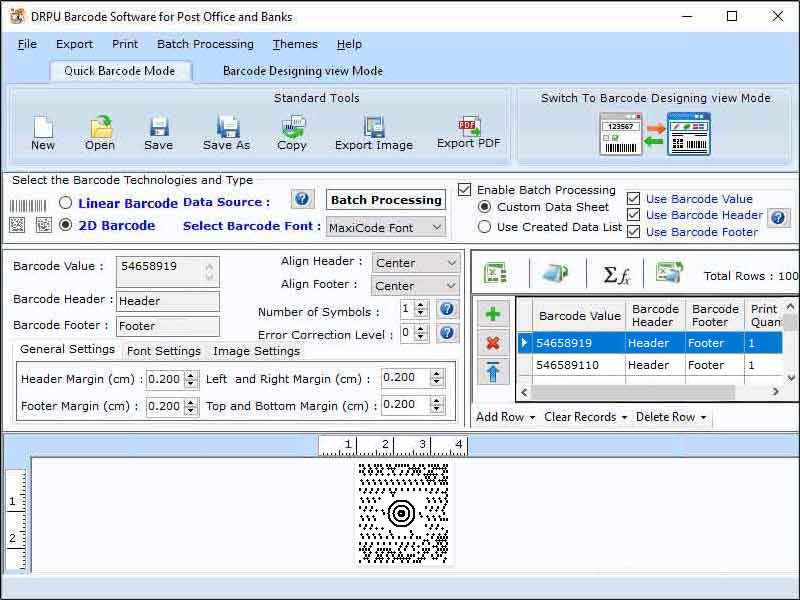Open the Select Barcode Font dropdown
800x600 pixels.
pos(386,227)
